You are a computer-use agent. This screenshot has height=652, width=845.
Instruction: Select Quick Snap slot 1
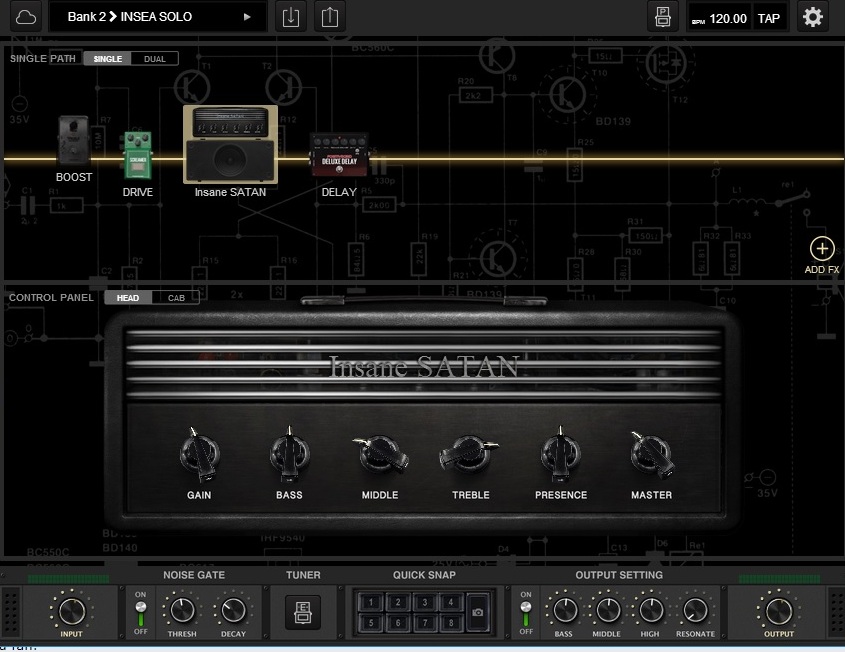click(371, 602)
